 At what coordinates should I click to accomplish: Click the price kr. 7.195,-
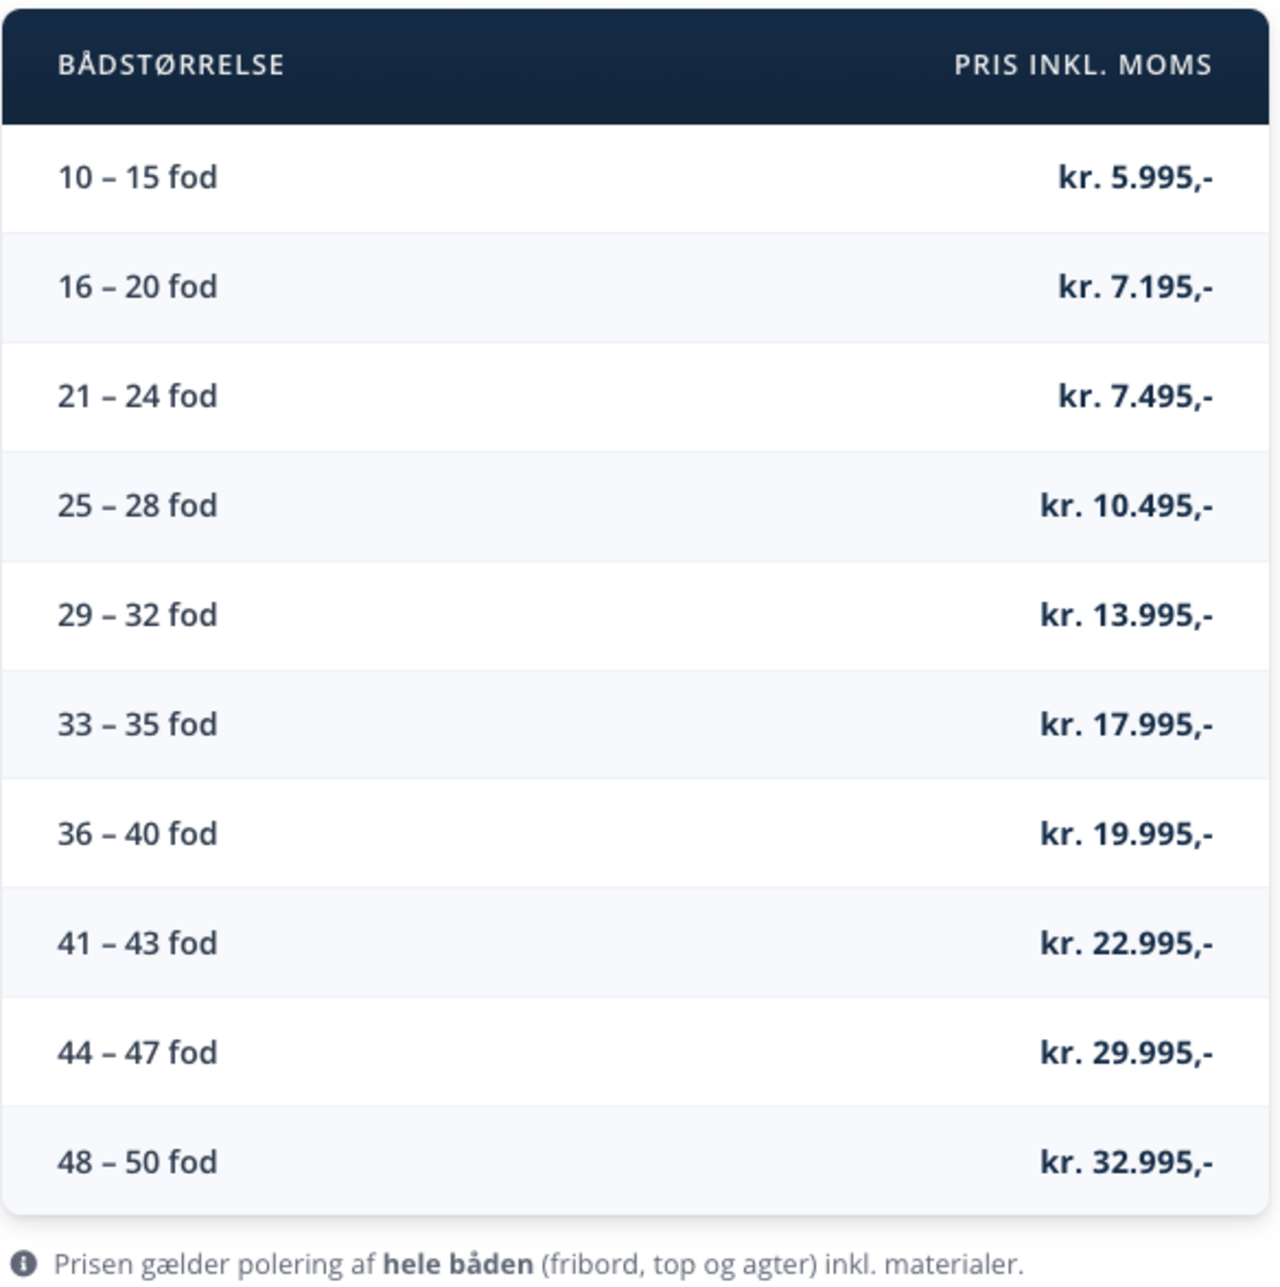(1135, 287)
